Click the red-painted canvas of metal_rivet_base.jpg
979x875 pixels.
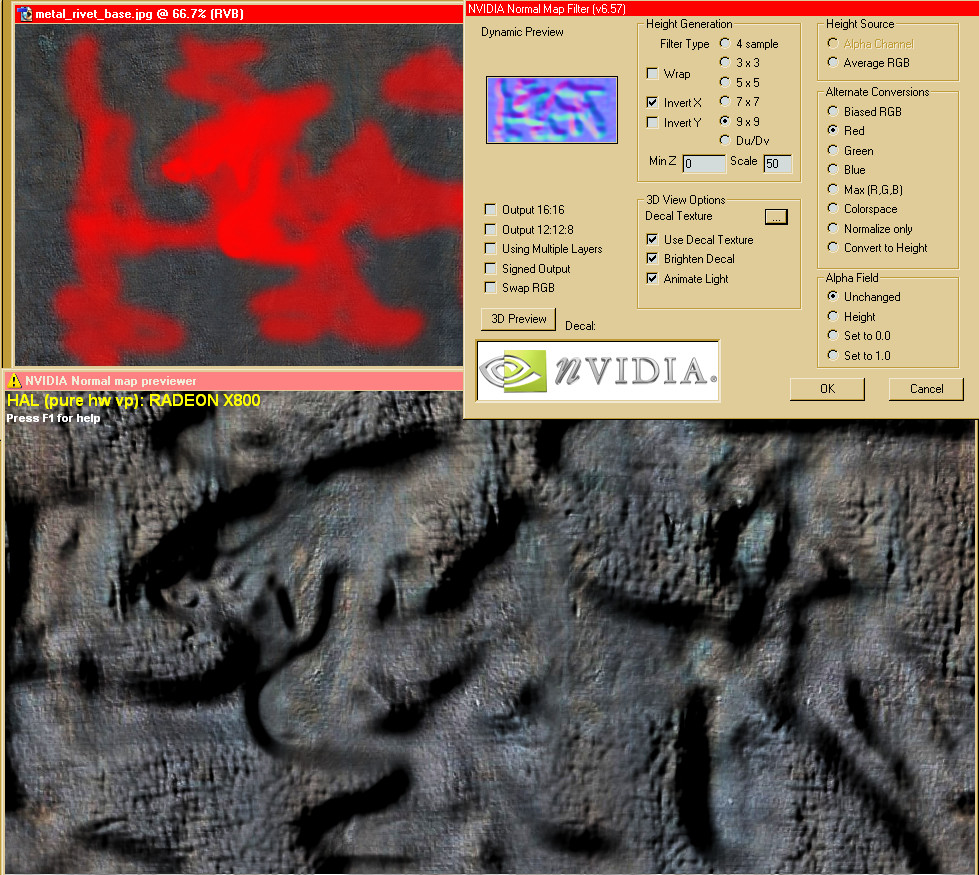click(x=239, y=195)
